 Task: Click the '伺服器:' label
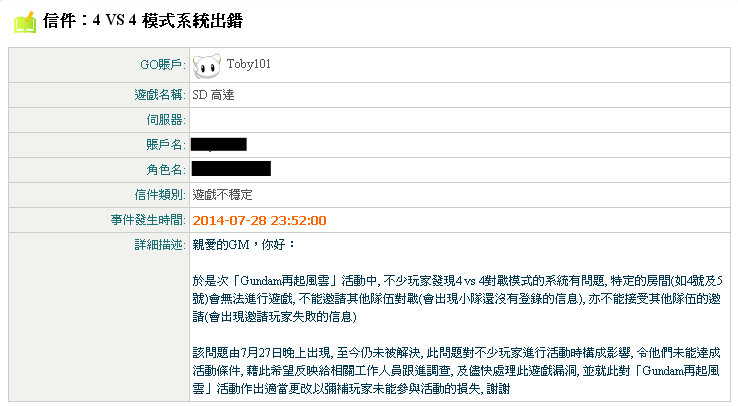coord(166,120)
